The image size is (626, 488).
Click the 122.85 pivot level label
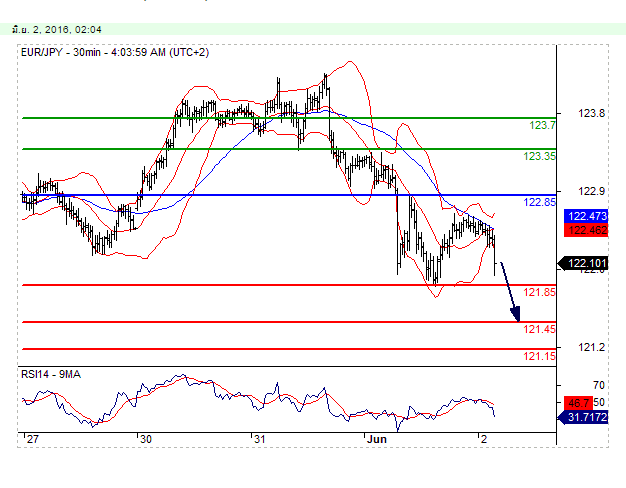pyautogui.click(x=539, y=202)
